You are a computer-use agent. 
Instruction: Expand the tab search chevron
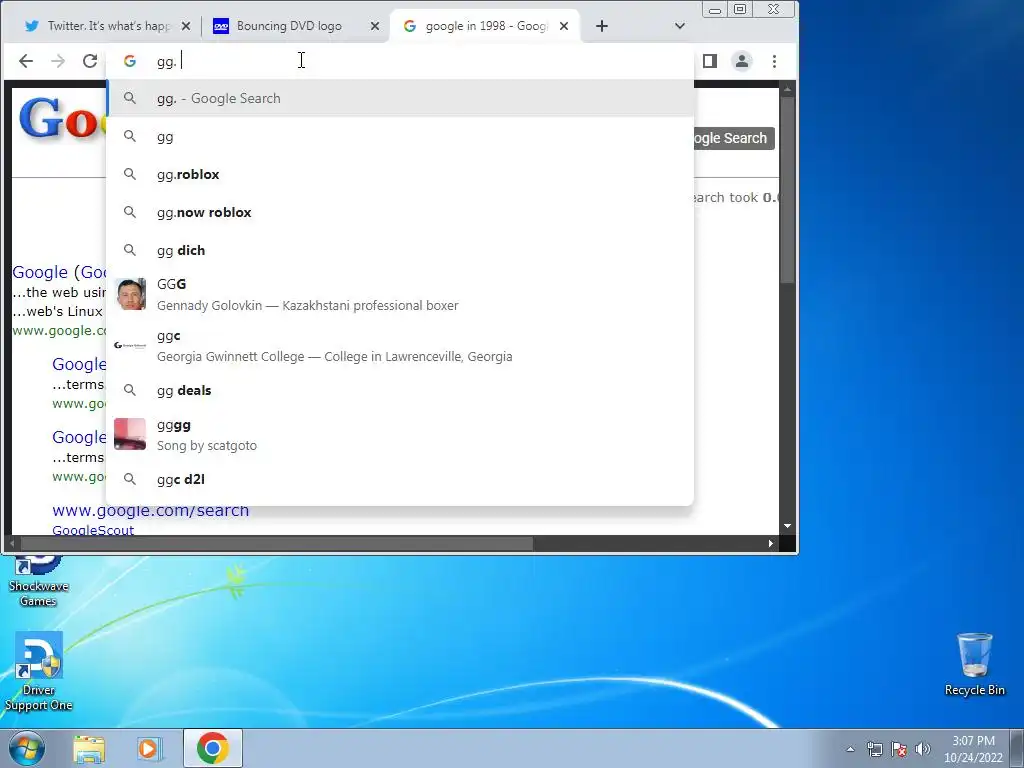[680, 26]
